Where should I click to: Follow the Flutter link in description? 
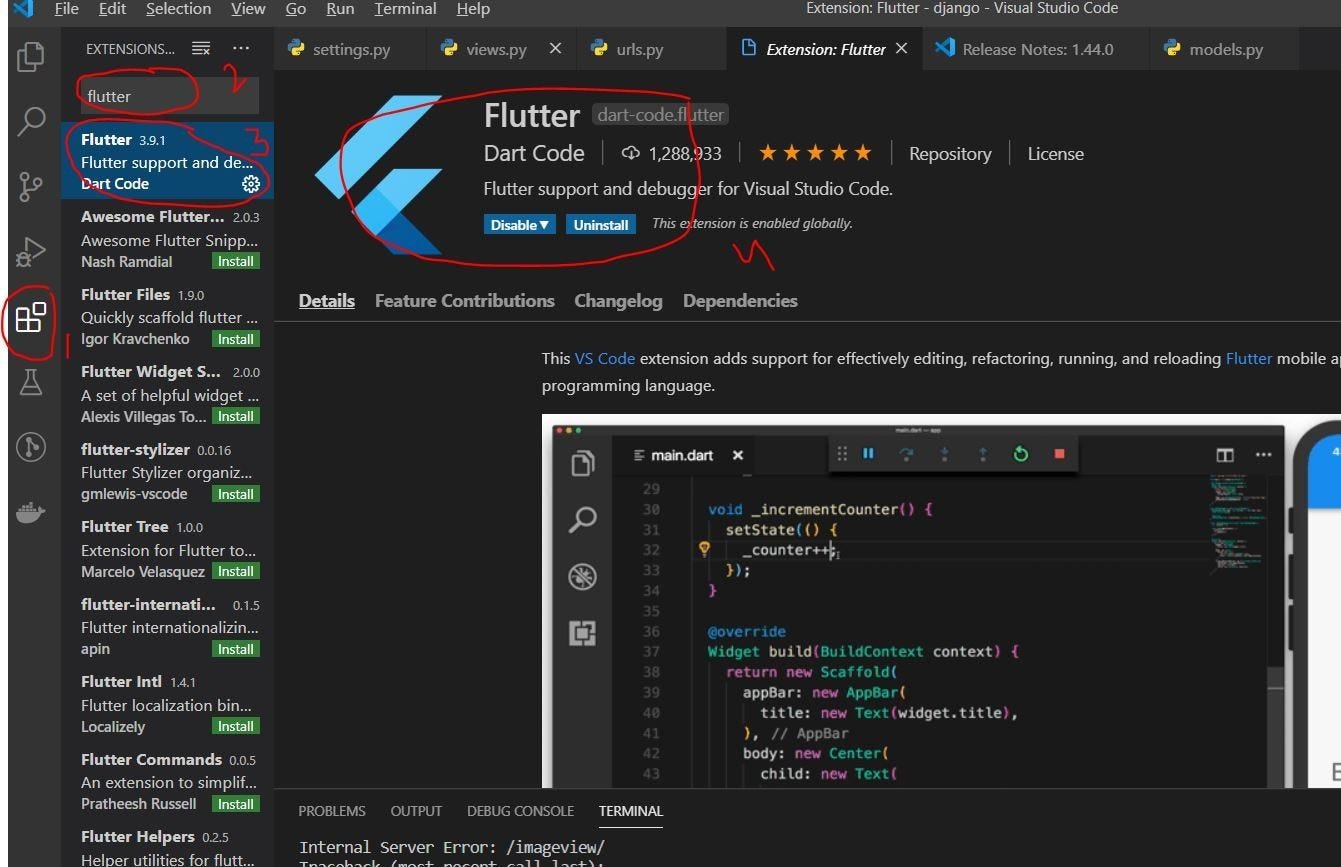[x=1249, y=358]
